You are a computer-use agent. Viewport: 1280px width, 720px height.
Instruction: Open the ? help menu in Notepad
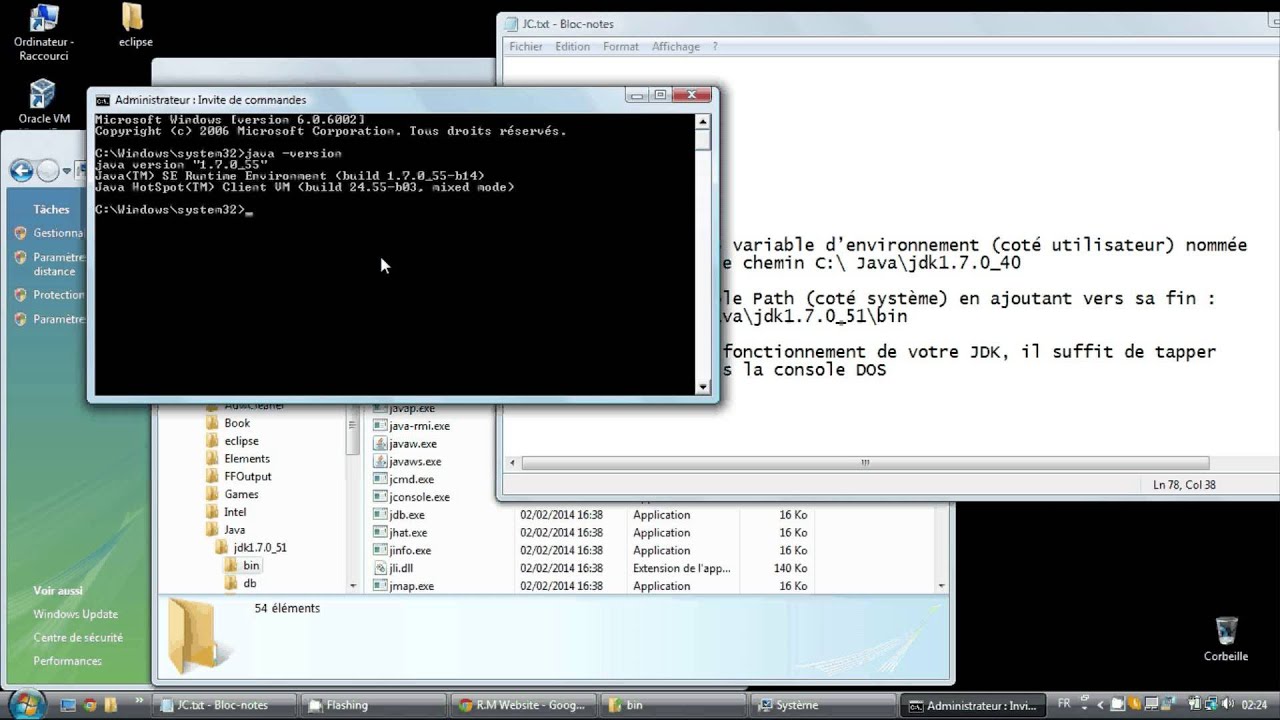tap(715, 46)
